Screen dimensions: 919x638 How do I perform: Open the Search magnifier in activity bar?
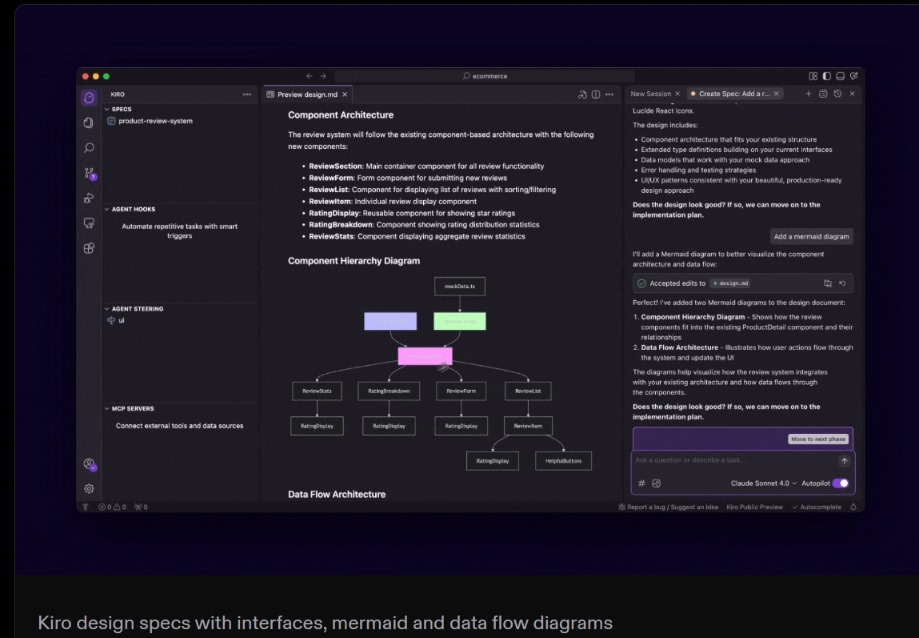click(x=89, y=148)
